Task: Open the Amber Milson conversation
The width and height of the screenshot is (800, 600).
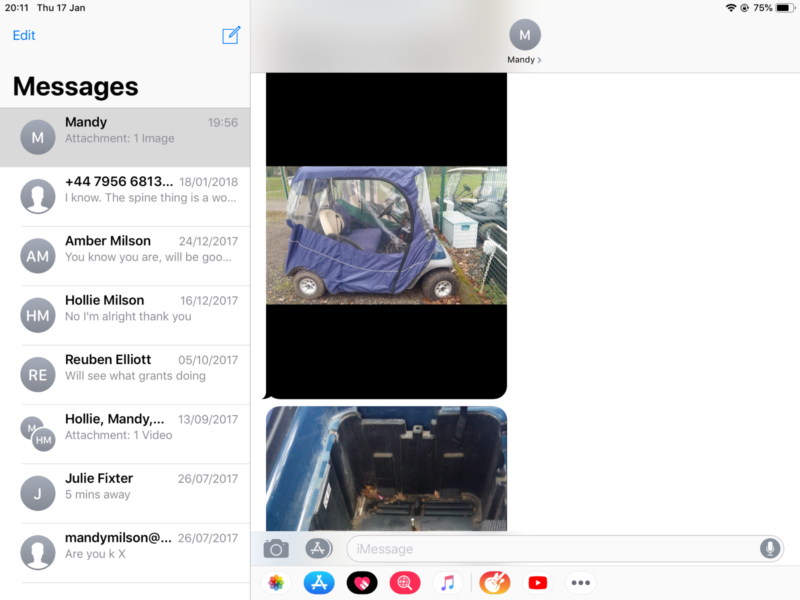Action: pyautogui.click(x=125, y=256)
